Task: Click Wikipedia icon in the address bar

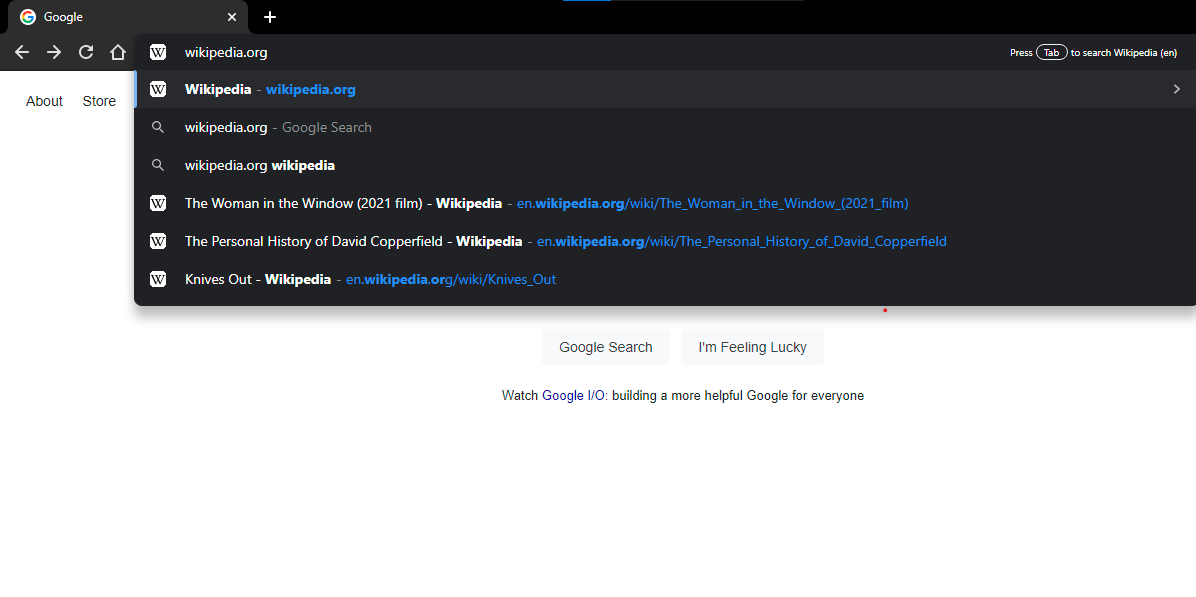Action: coord(158,52)
